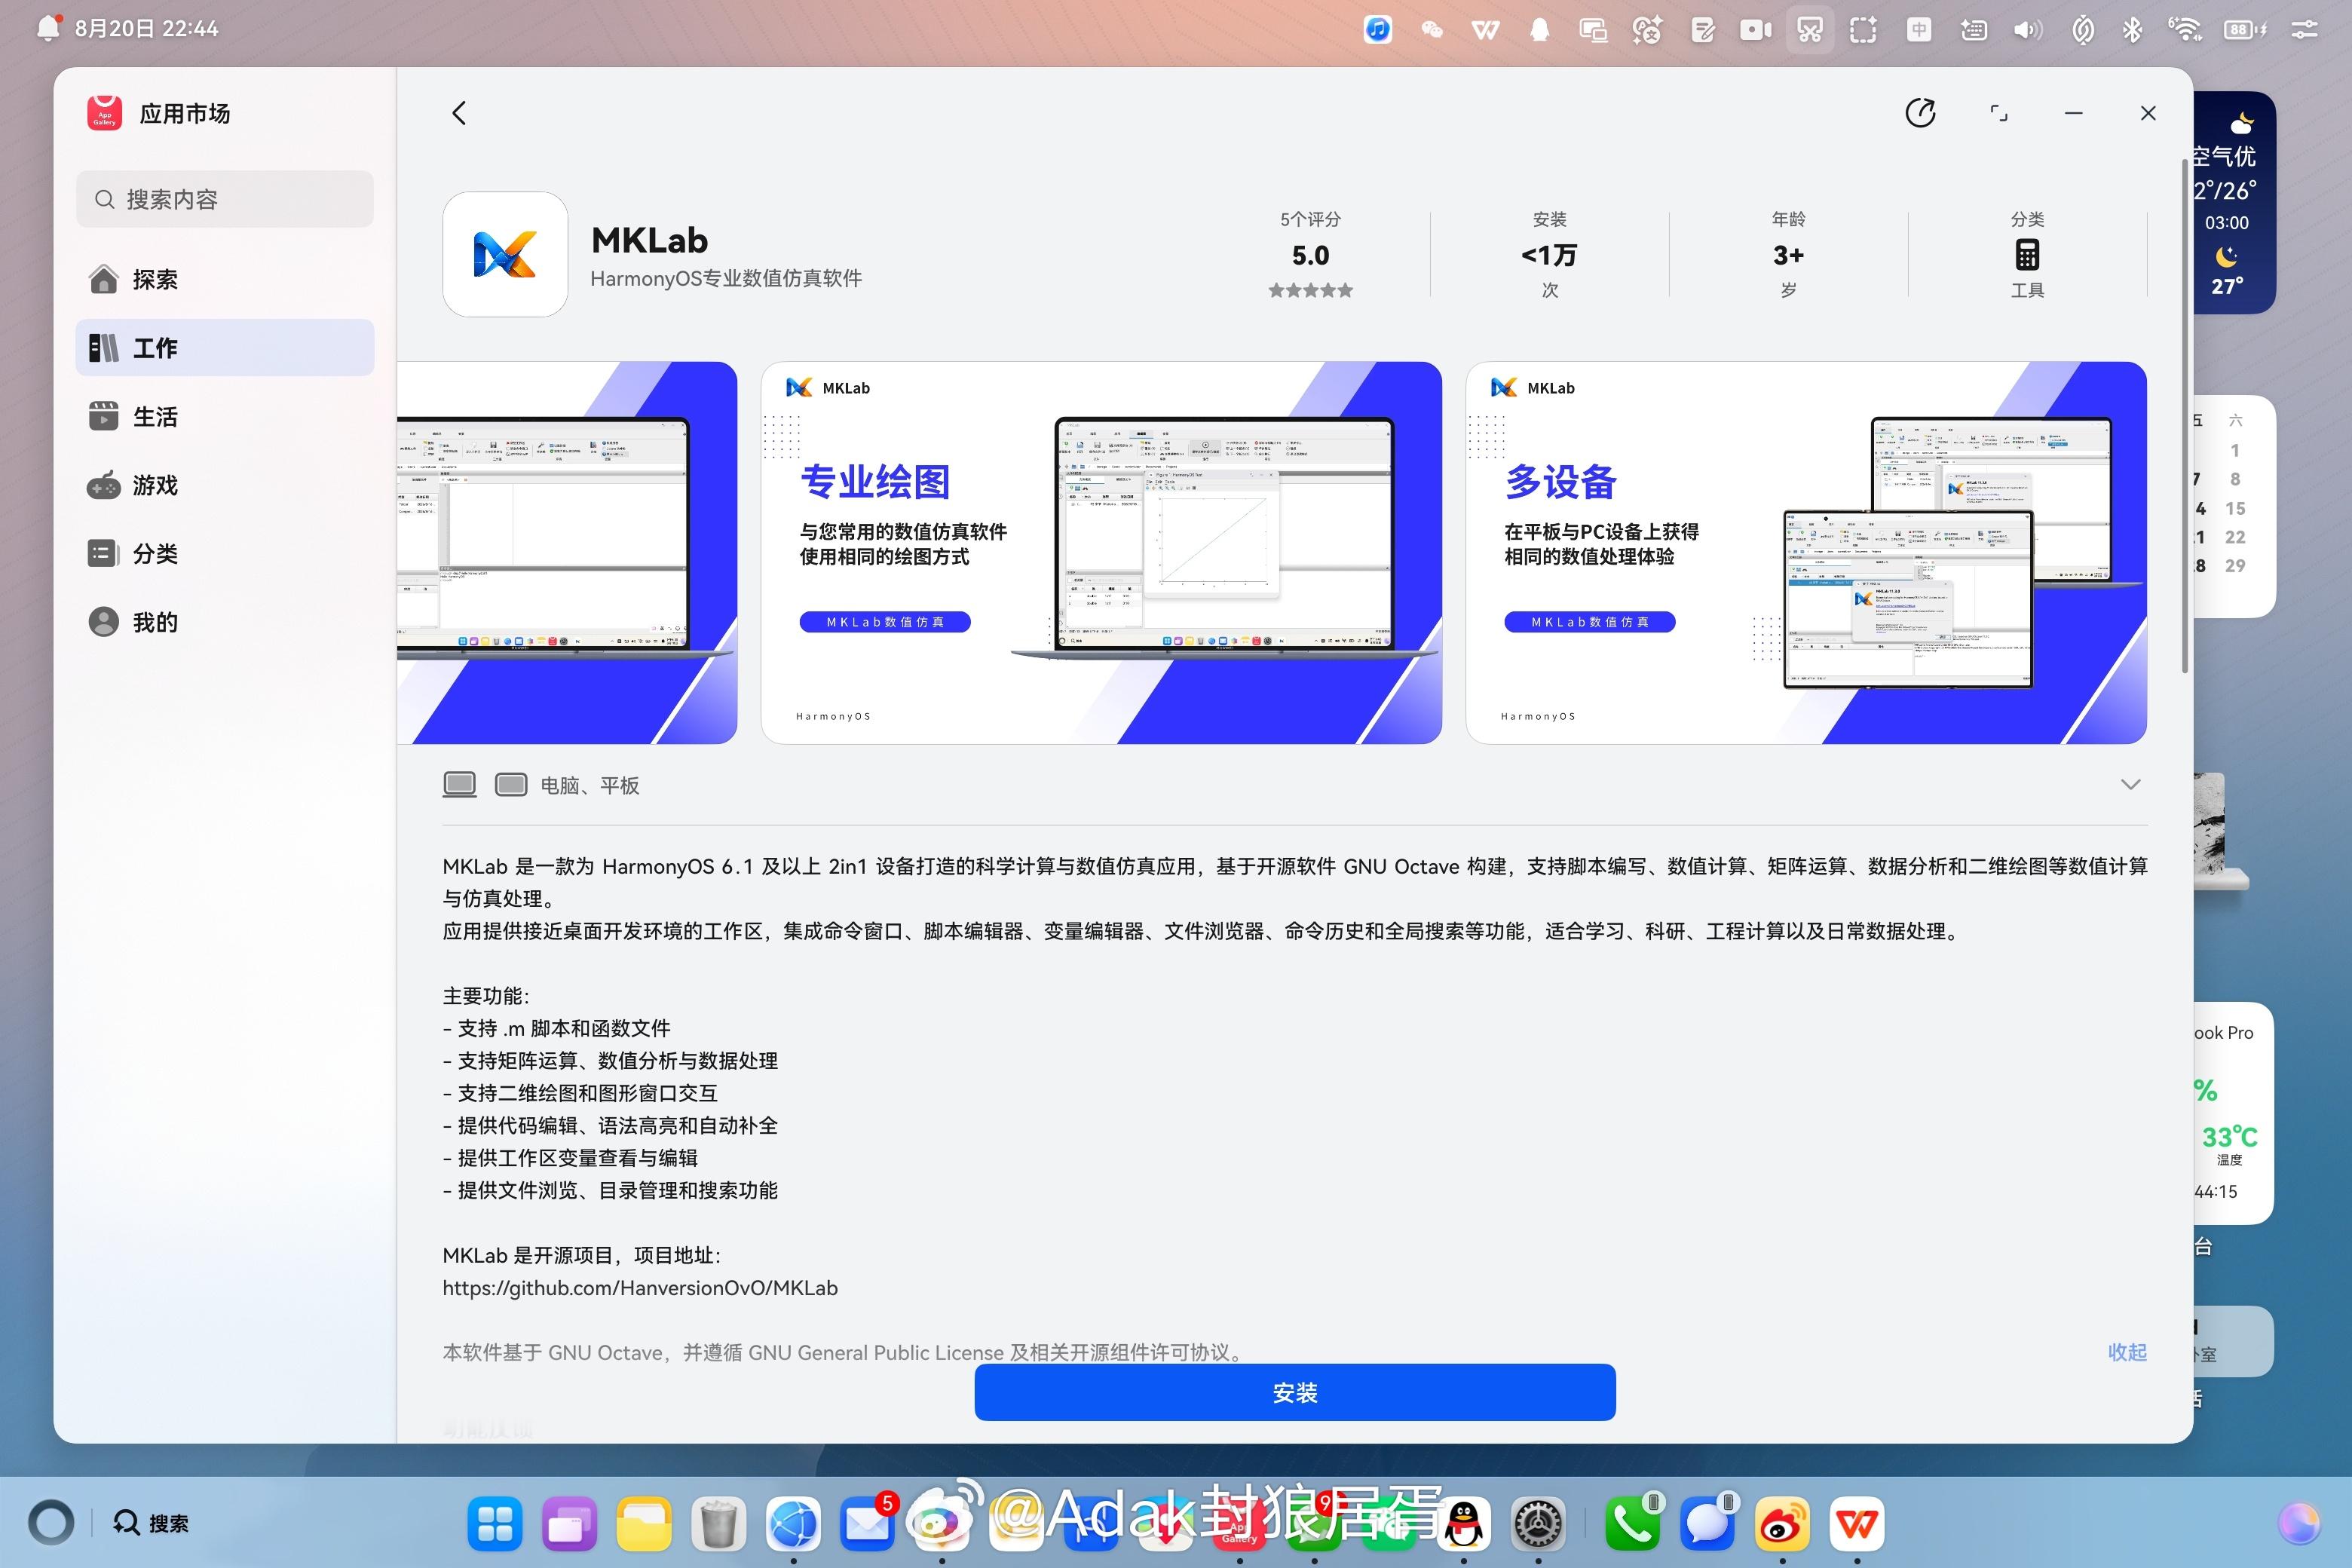2352x1568 pixels.
Task: Click the 电脑、平板 device label
Action: tap(589, 785)
